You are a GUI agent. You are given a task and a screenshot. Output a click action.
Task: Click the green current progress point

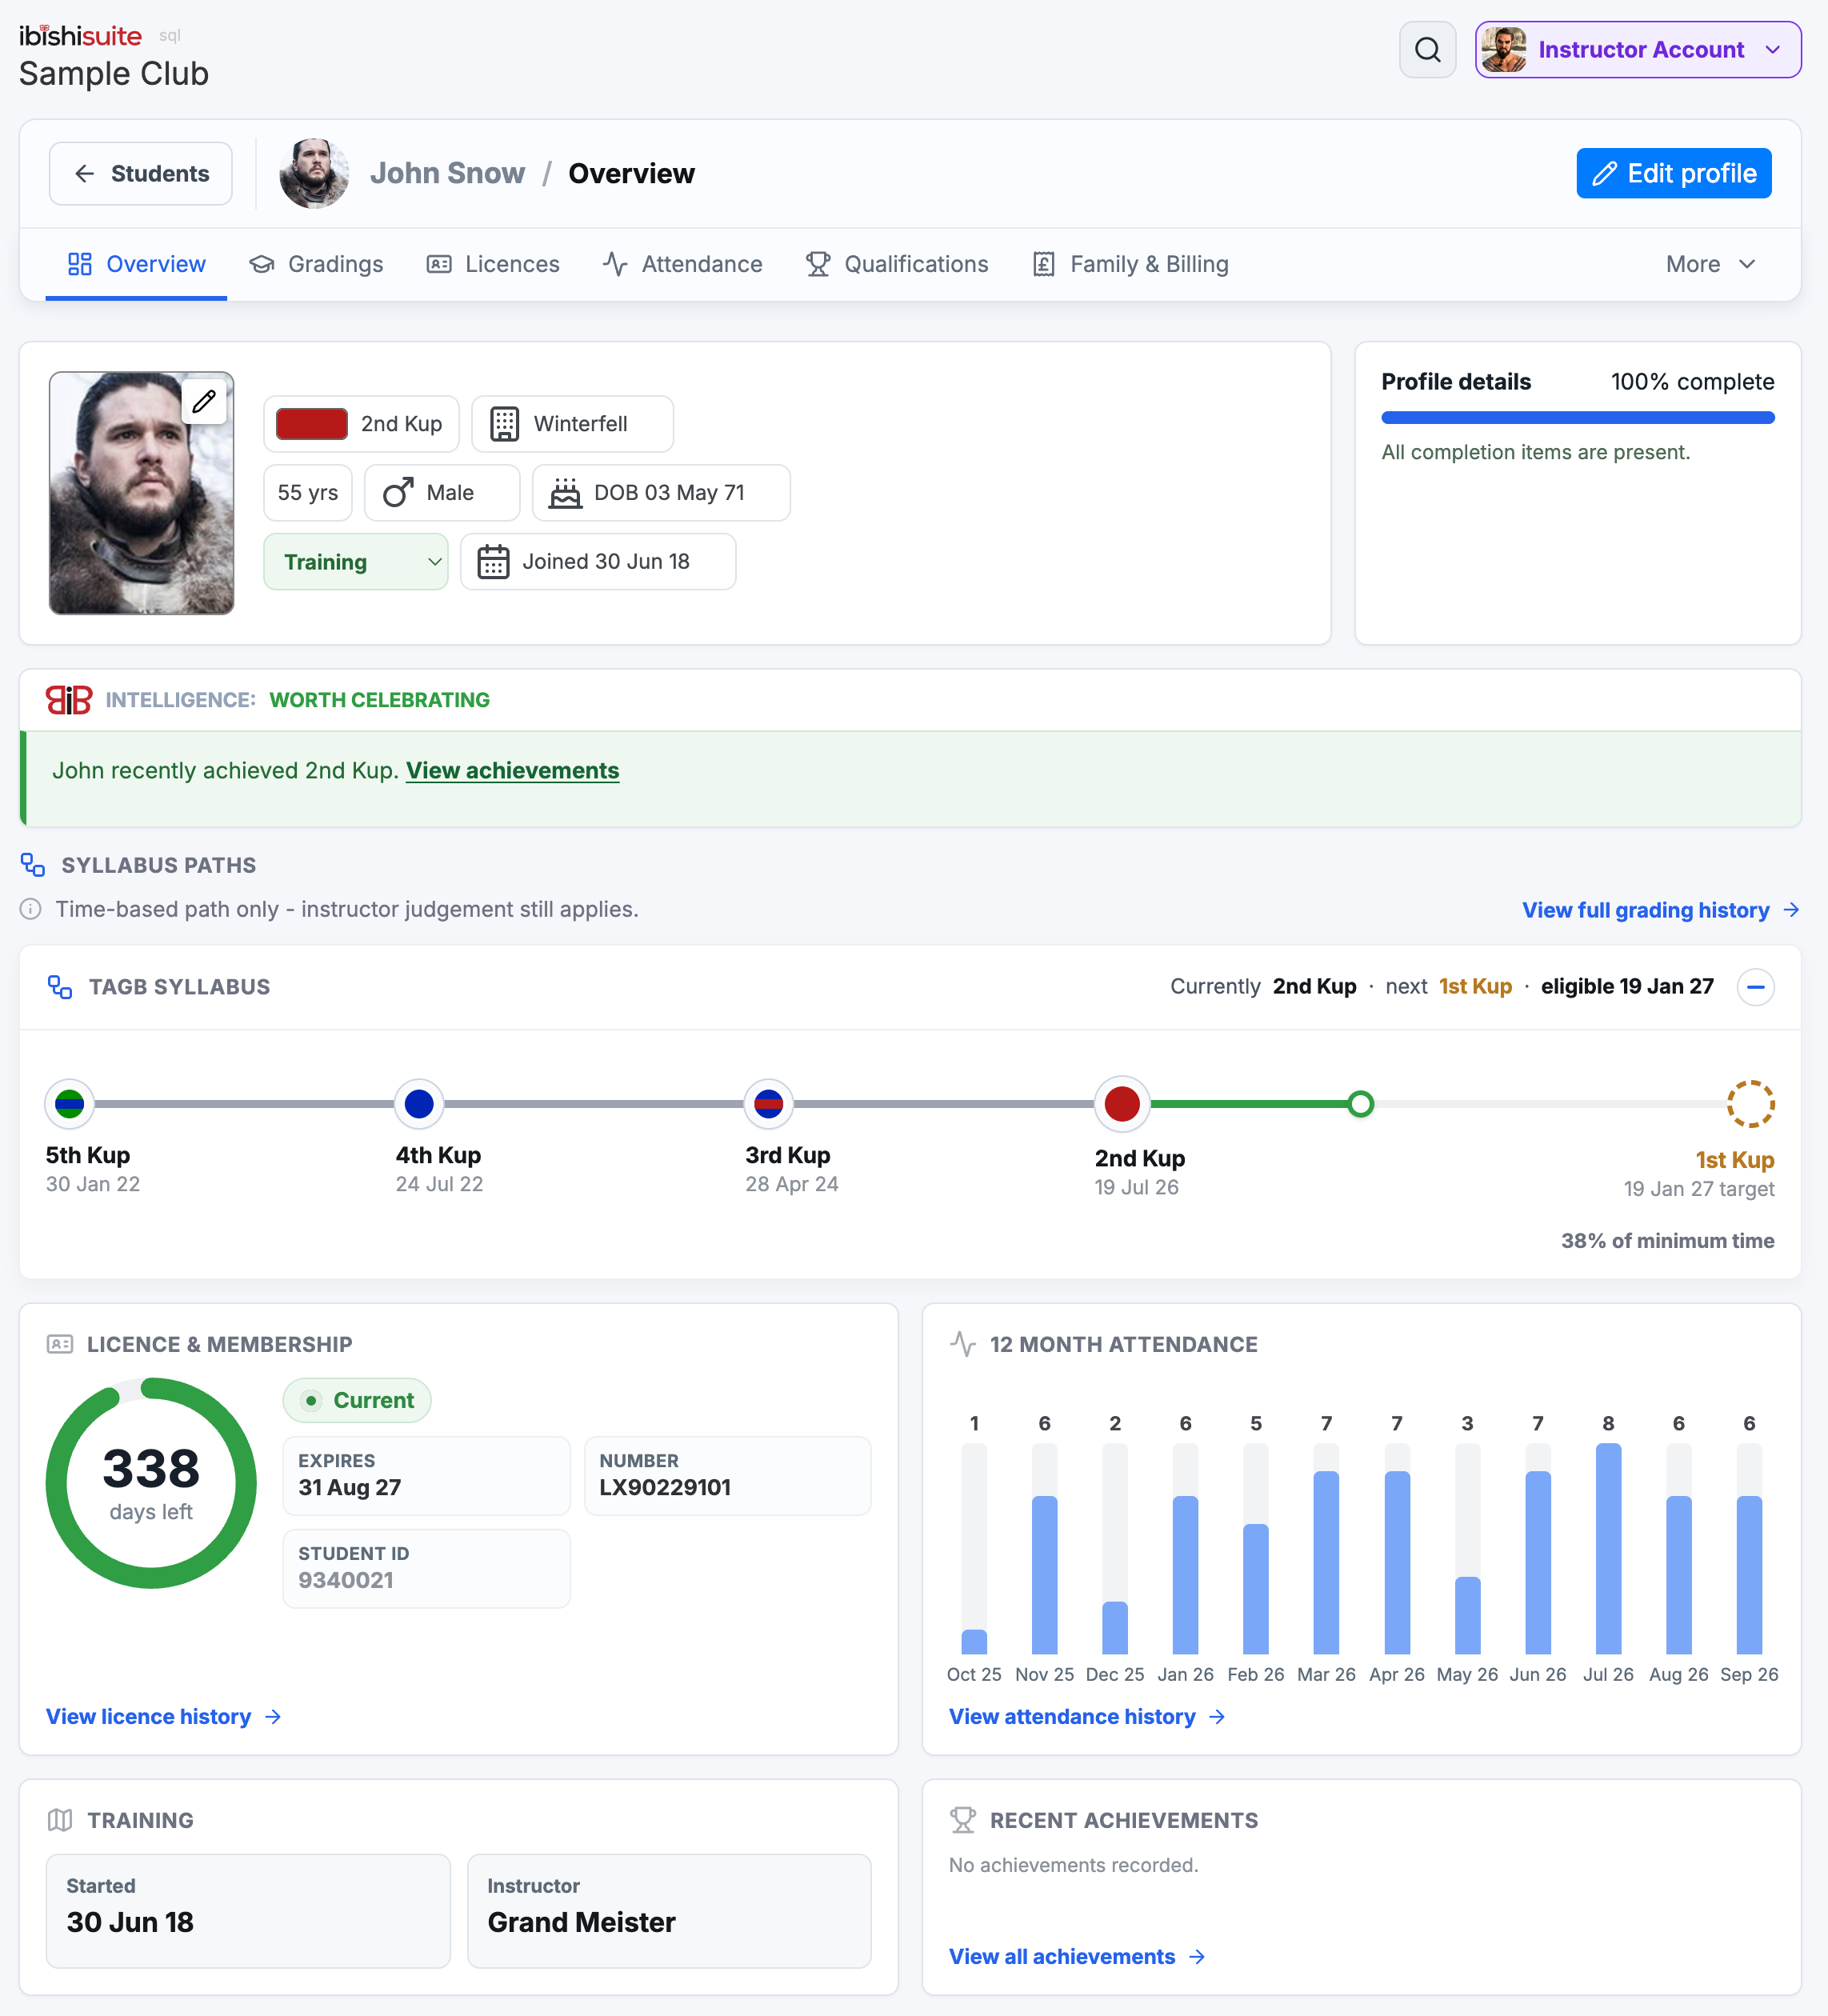[x=1360, y=1104]
